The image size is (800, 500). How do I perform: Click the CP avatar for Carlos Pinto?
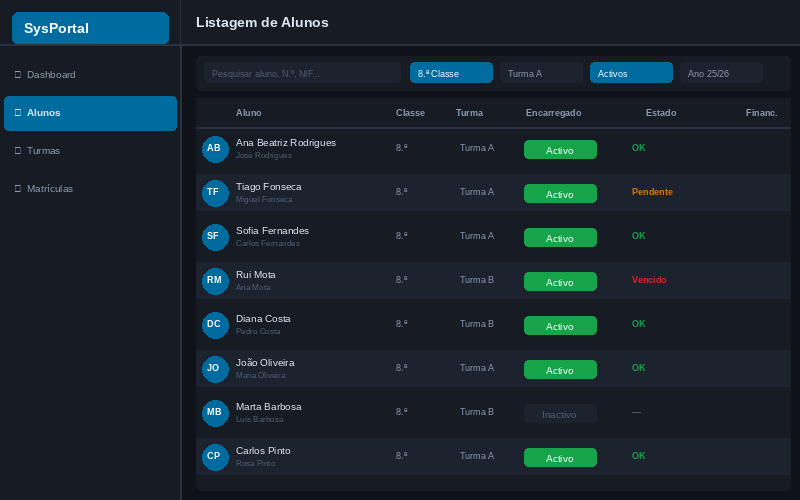coord(215,457)
